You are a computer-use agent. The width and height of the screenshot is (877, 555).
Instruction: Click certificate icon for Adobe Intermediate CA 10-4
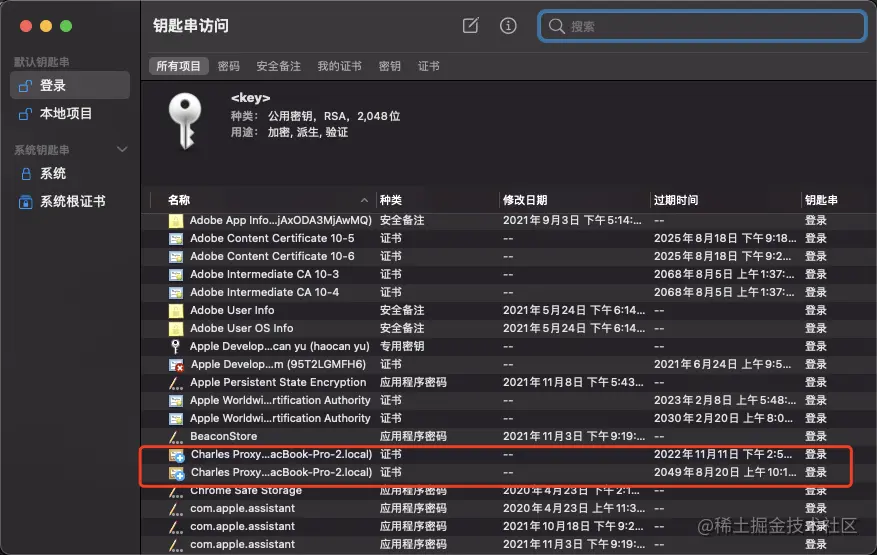(x=176, y=293)
